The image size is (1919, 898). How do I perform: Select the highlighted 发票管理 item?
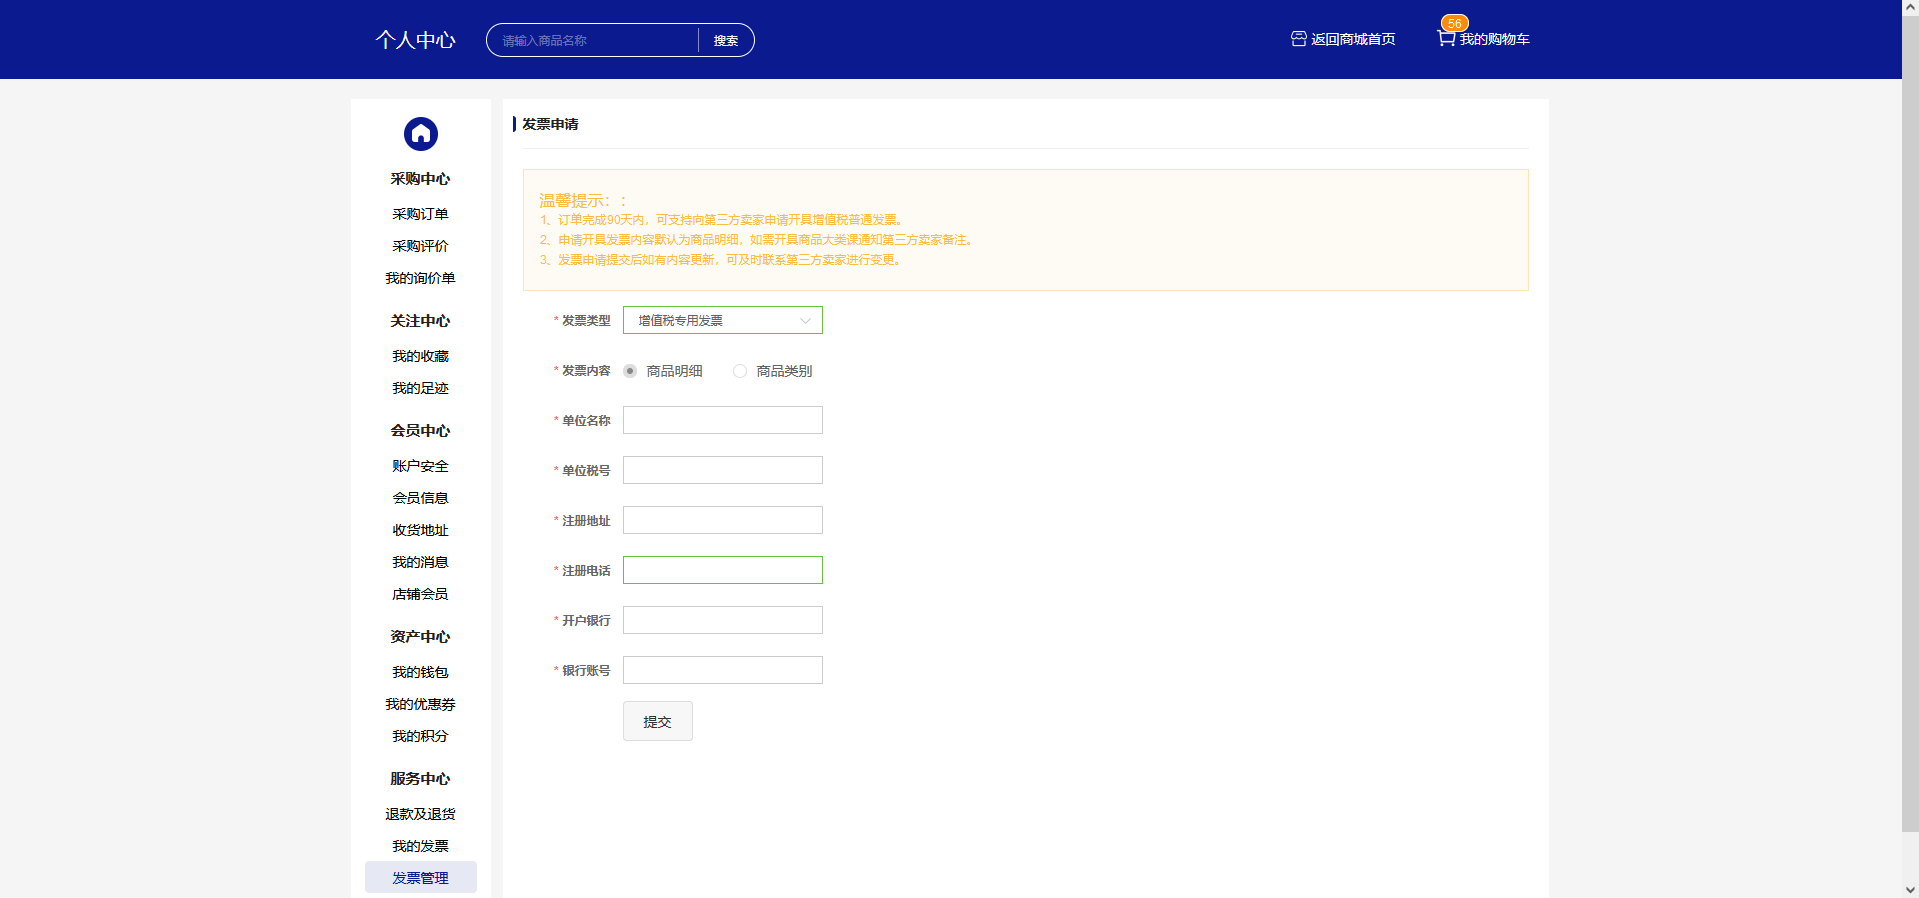point(420,877)
